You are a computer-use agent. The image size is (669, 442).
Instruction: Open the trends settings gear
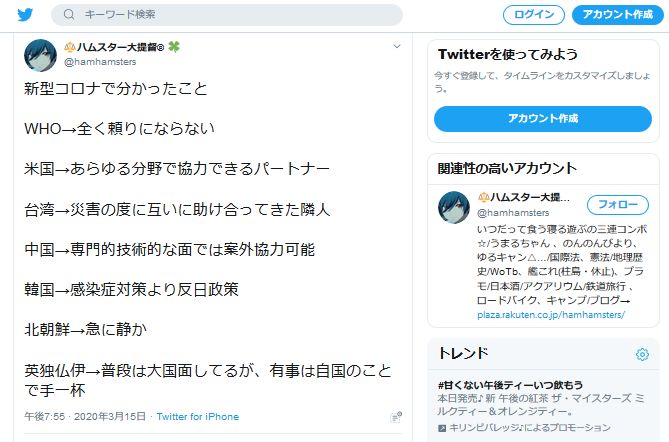pyautogui.click(x=642, y=354)
